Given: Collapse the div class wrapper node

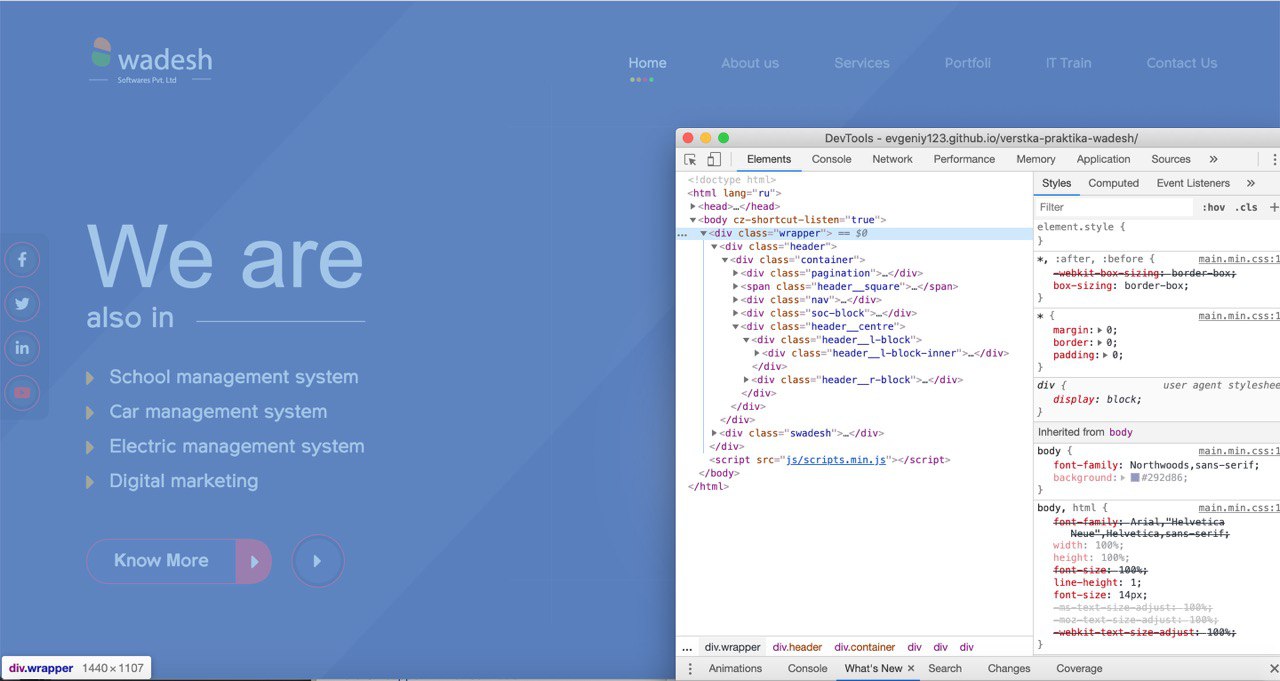Looking at the screenshot, I should (704, 233).
